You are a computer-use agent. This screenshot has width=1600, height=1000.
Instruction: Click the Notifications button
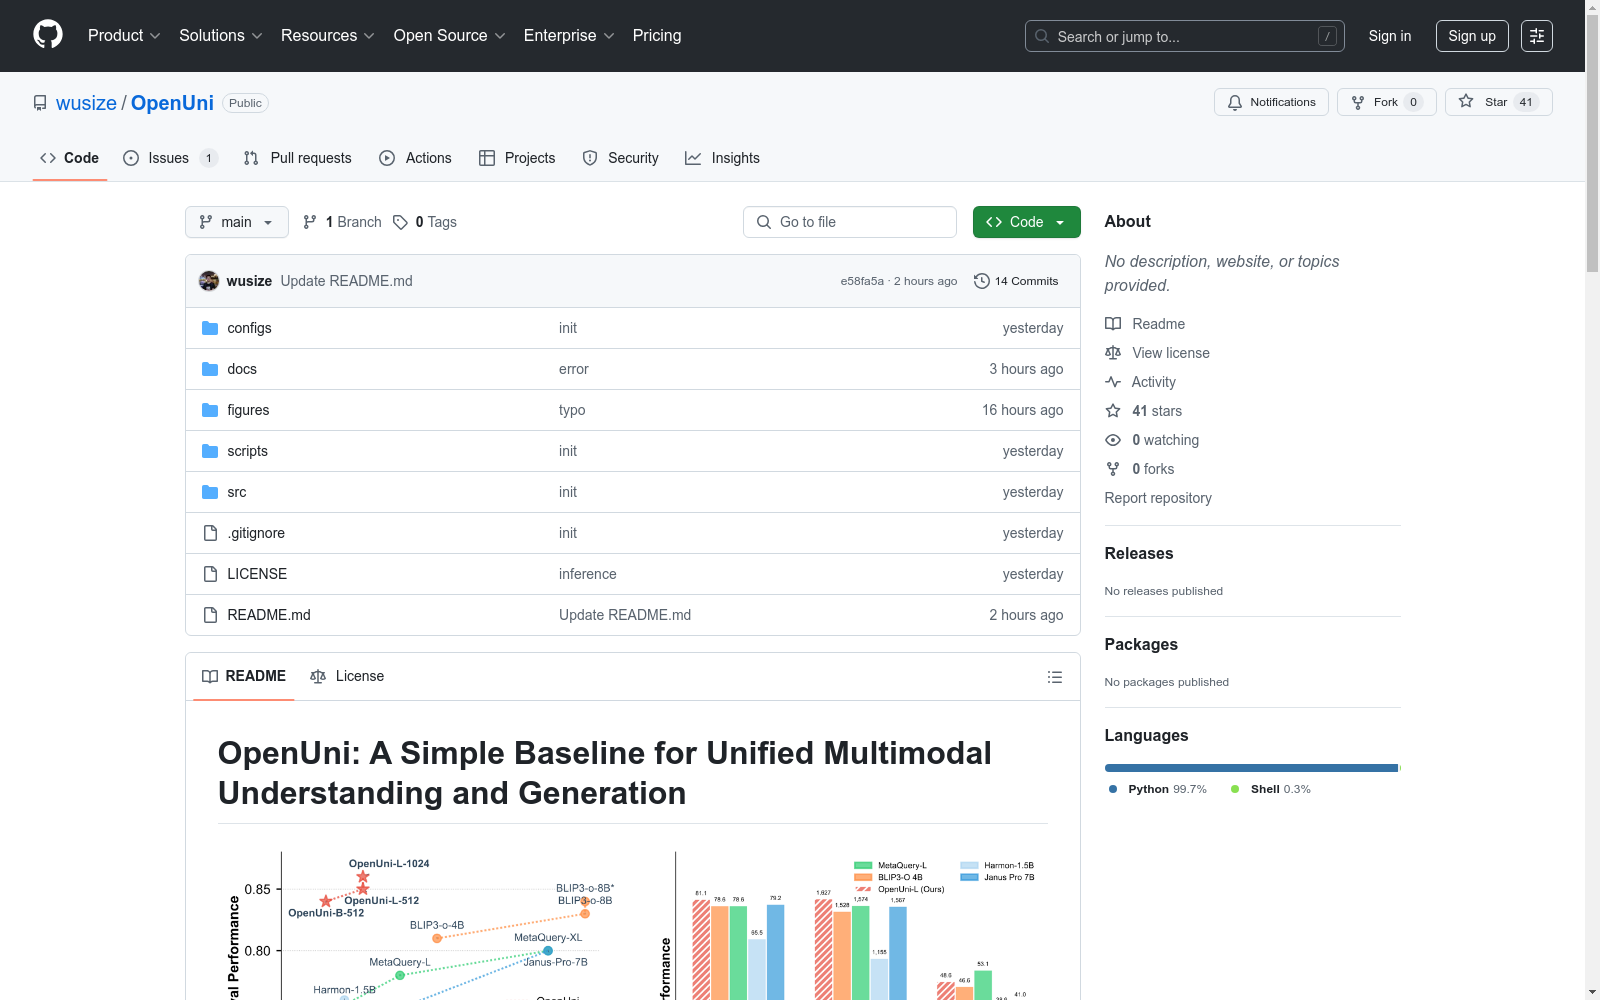pos(1271,102)
